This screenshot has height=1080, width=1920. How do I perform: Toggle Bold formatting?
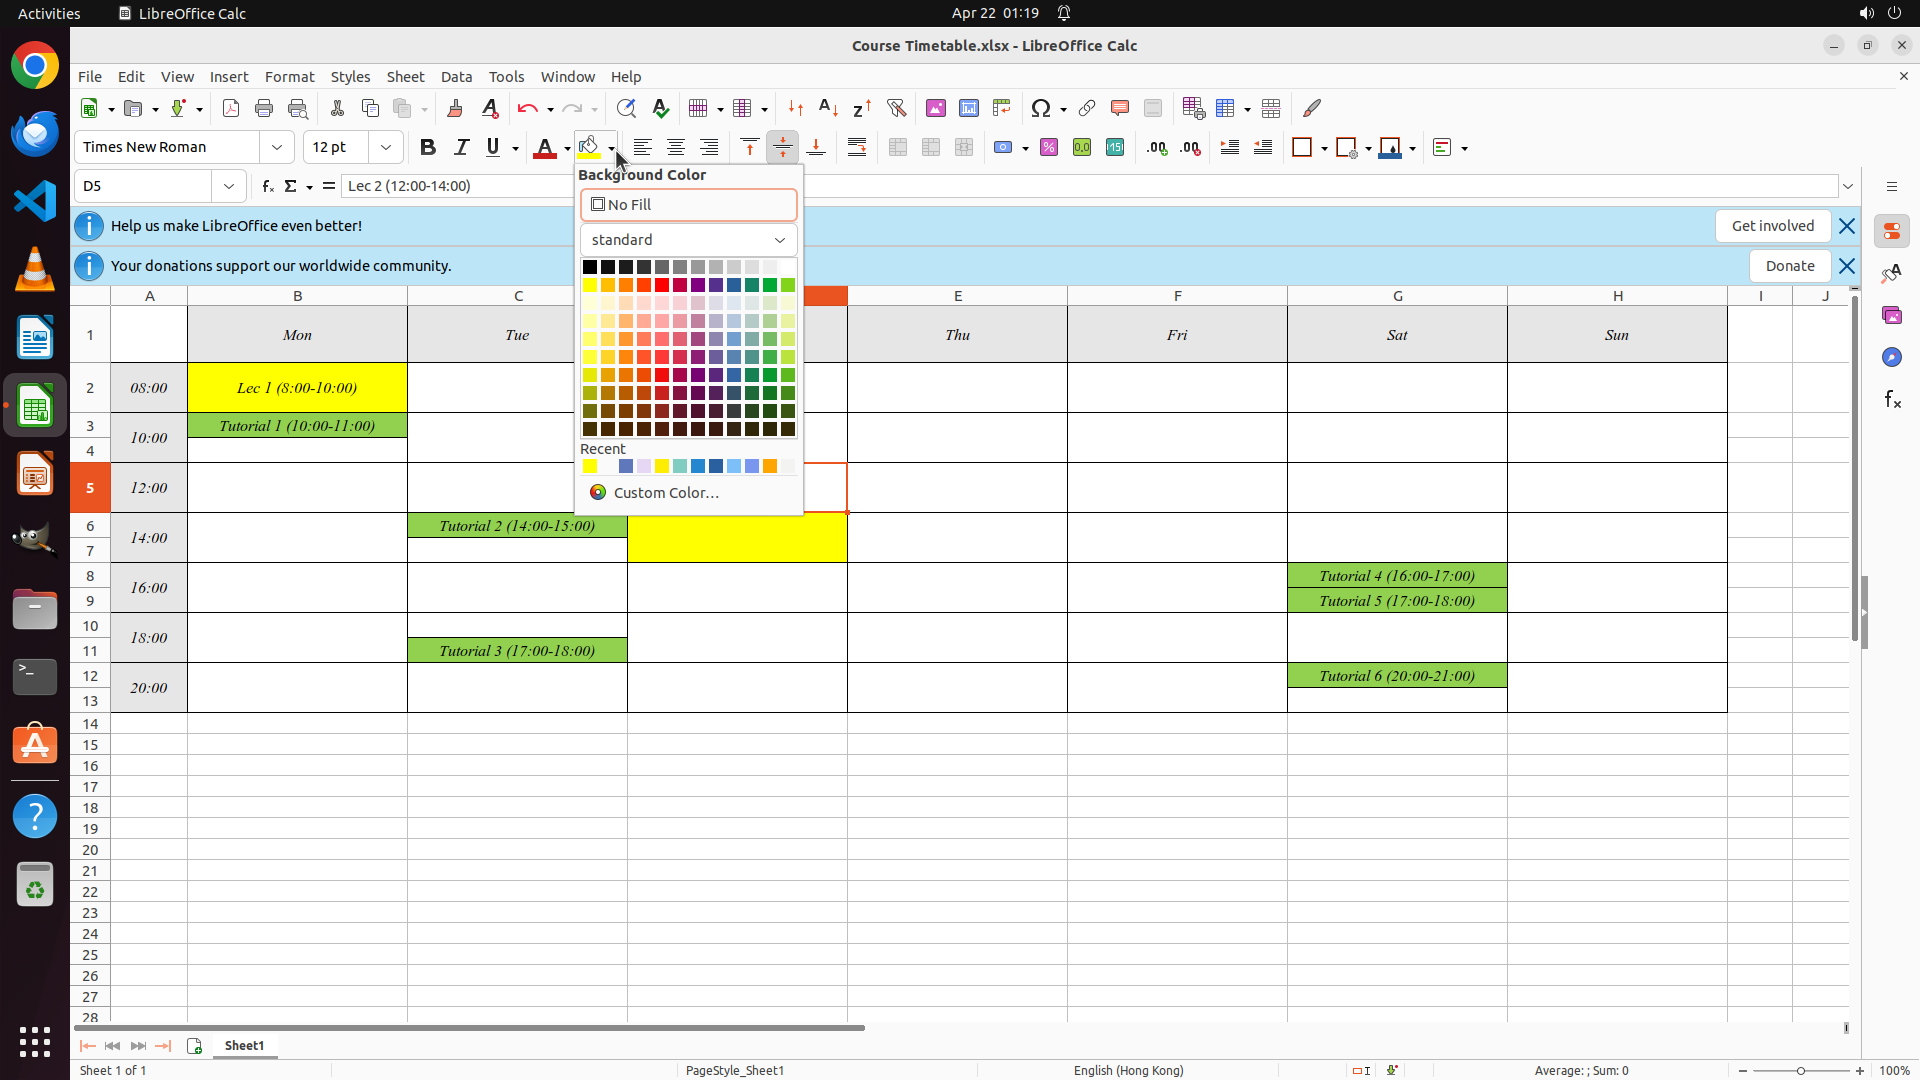pos(428,147)
